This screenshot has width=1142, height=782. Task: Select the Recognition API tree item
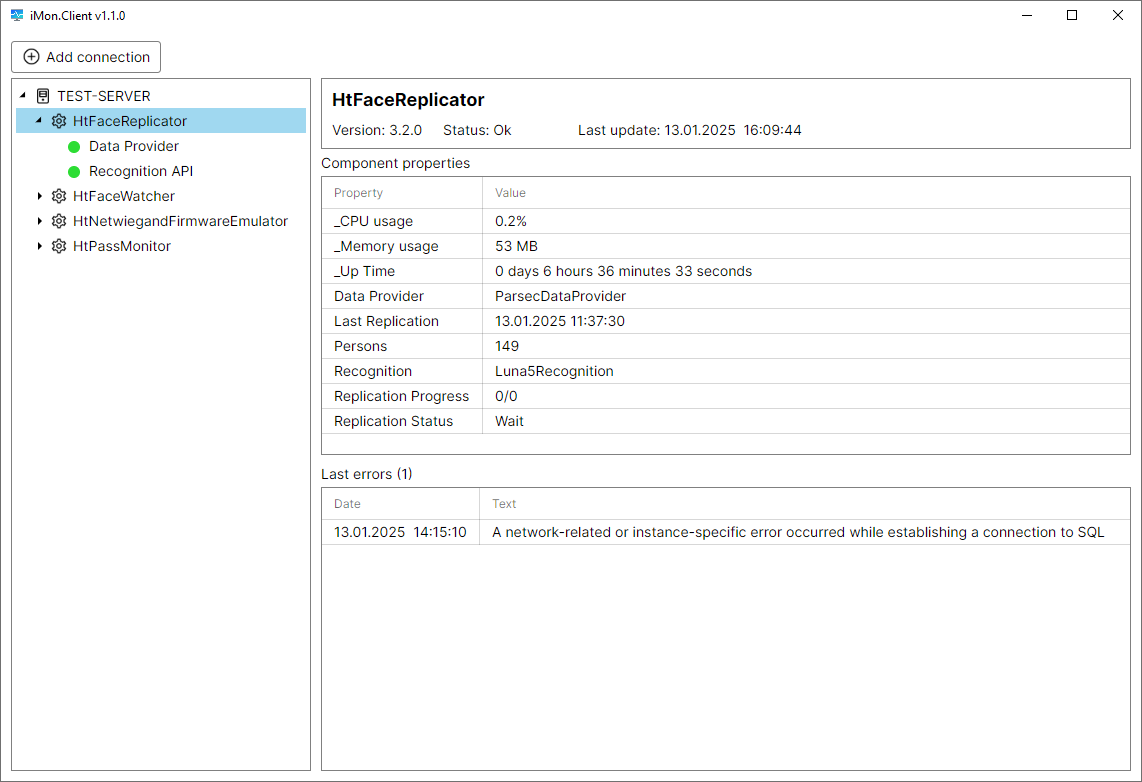(140, 171)
